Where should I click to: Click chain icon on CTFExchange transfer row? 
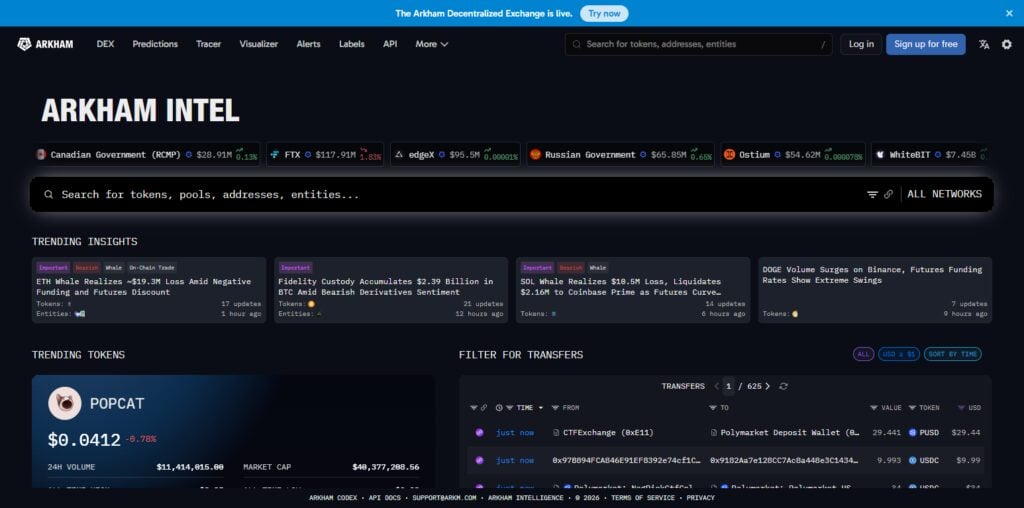click(x=479, y=433)
